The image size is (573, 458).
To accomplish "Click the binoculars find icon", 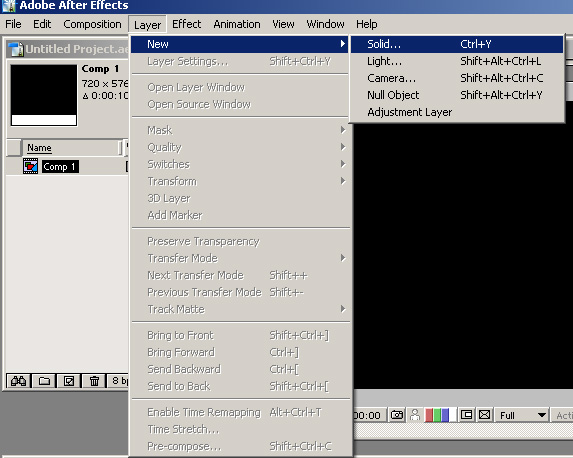I will click(18, 381).
